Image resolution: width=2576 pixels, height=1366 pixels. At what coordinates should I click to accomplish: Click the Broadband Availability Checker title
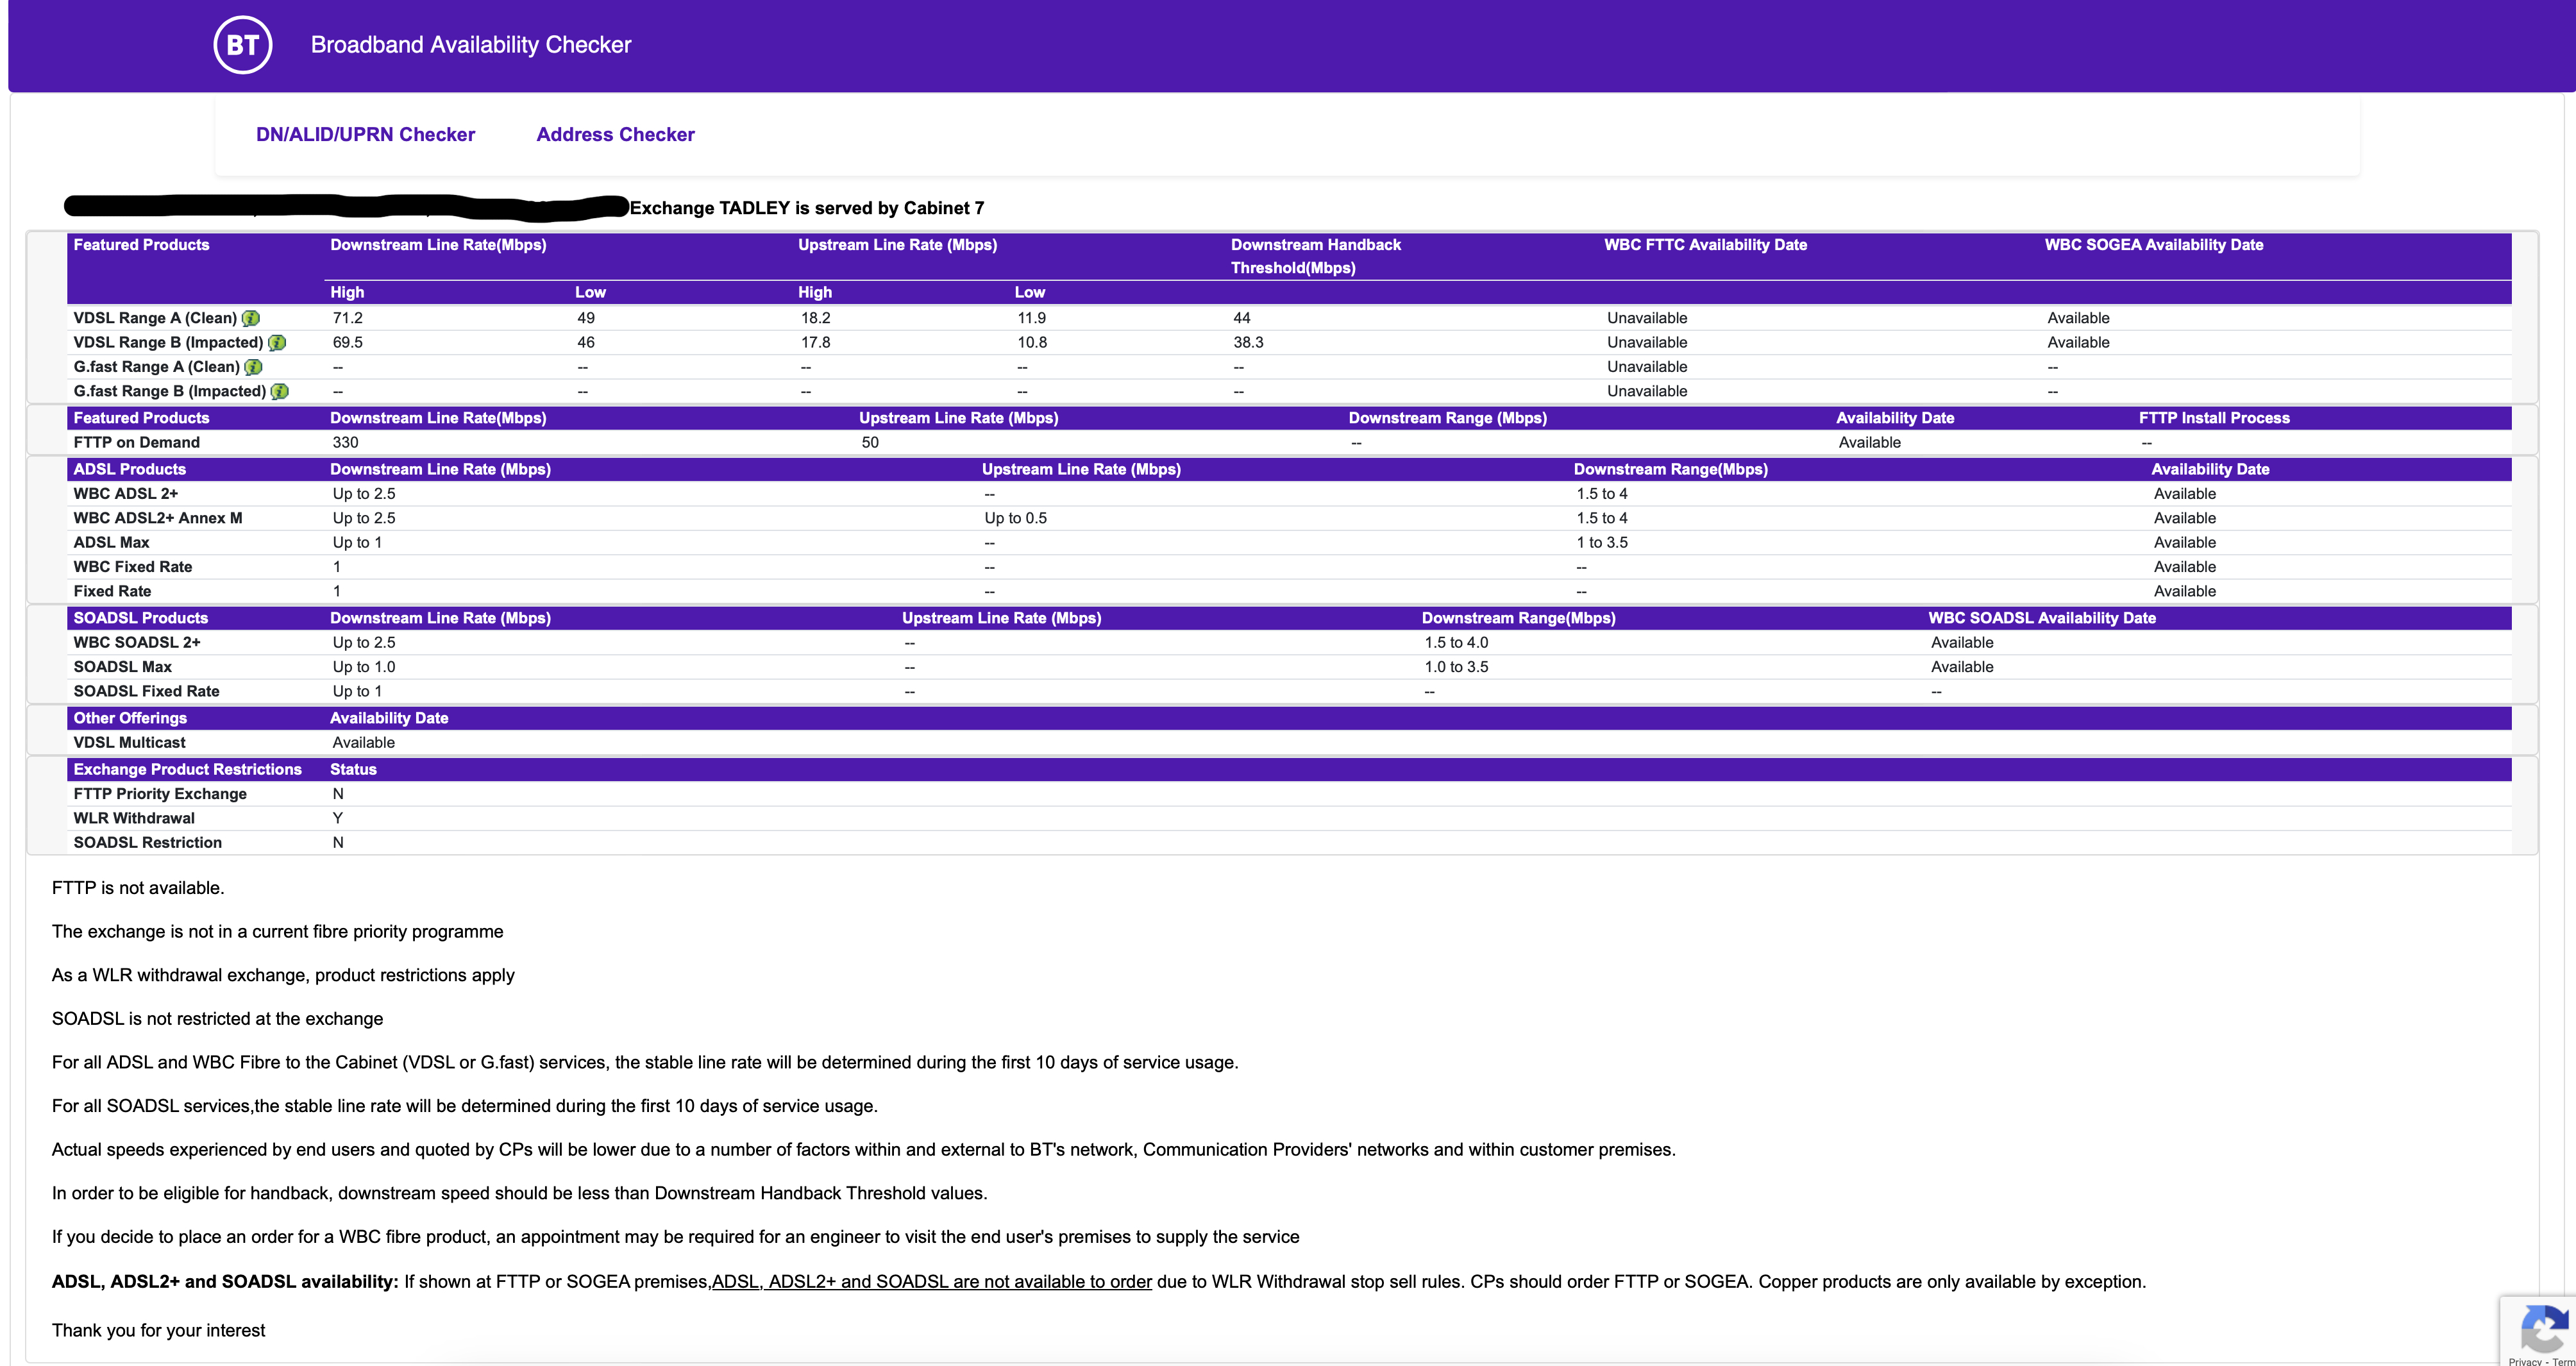[x=471, y=45]
